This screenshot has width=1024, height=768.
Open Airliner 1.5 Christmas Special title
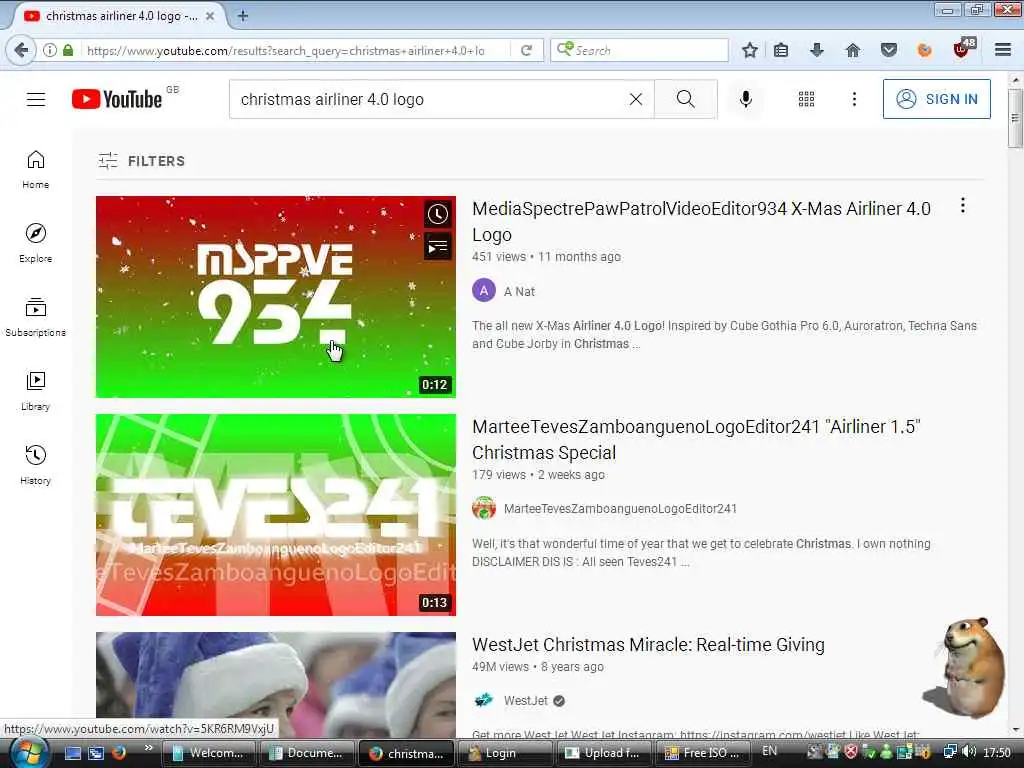tap(696, 440)
